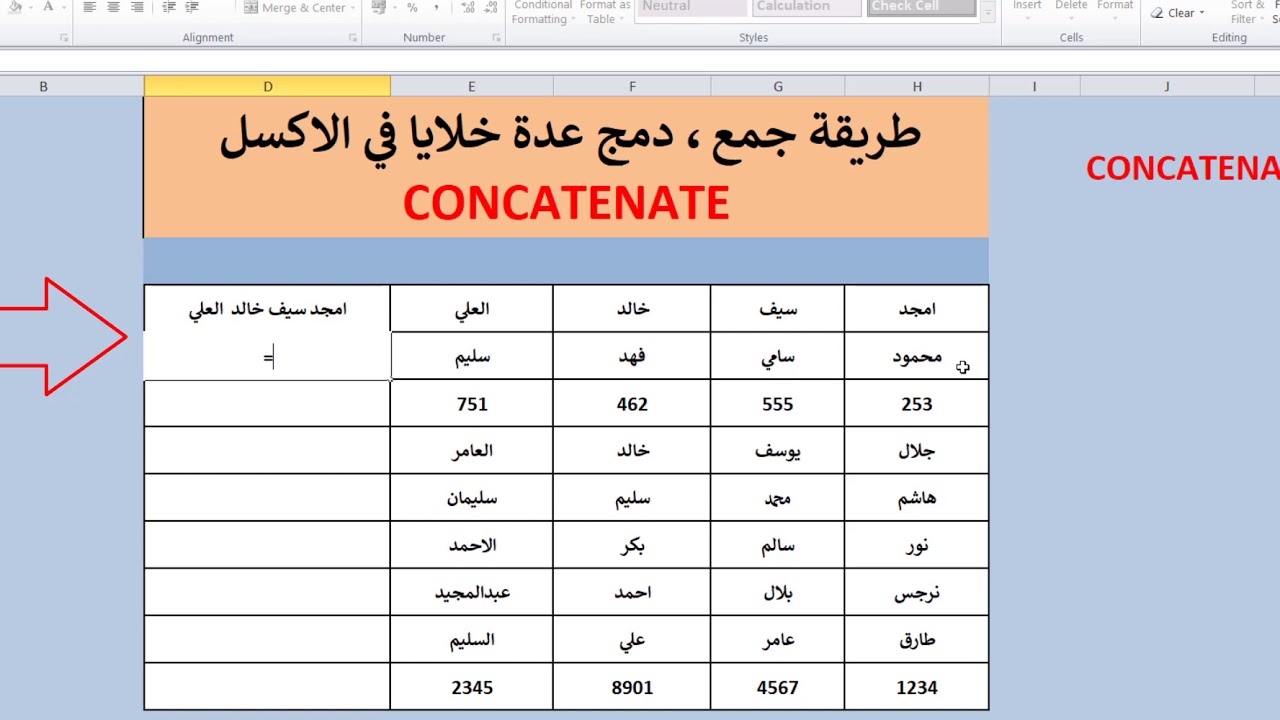Select the cell containing هاشم
Image resolution: width=1280 pixels, height=720 pixels.
tap(917, 498)
